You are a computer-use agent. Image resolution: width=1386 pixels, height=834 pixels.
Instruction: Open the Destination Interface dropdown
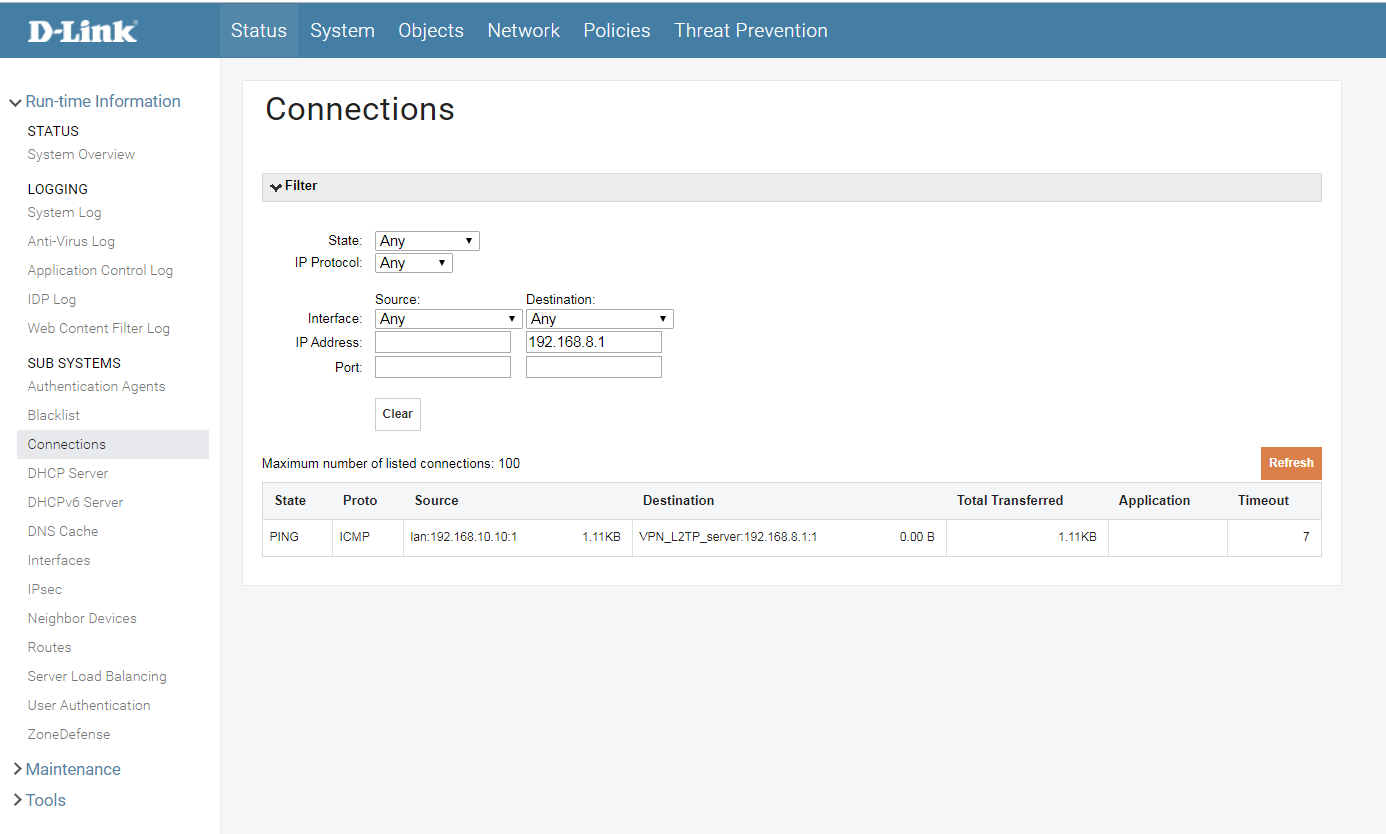[x=599, y=319]
